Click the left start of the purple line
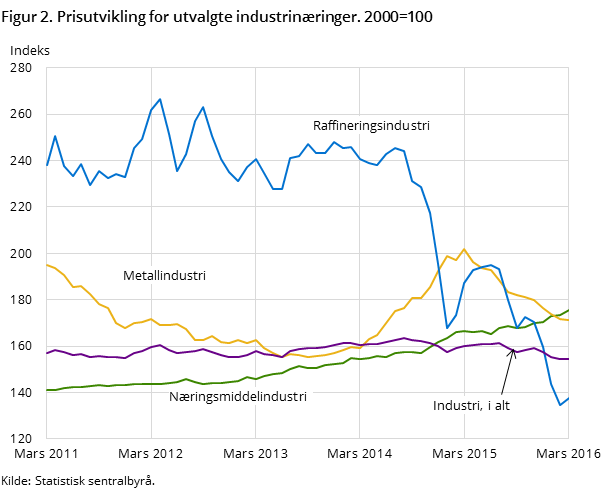Image resolution: width=609 pixels, height=489 pixels. pos(47,353)
